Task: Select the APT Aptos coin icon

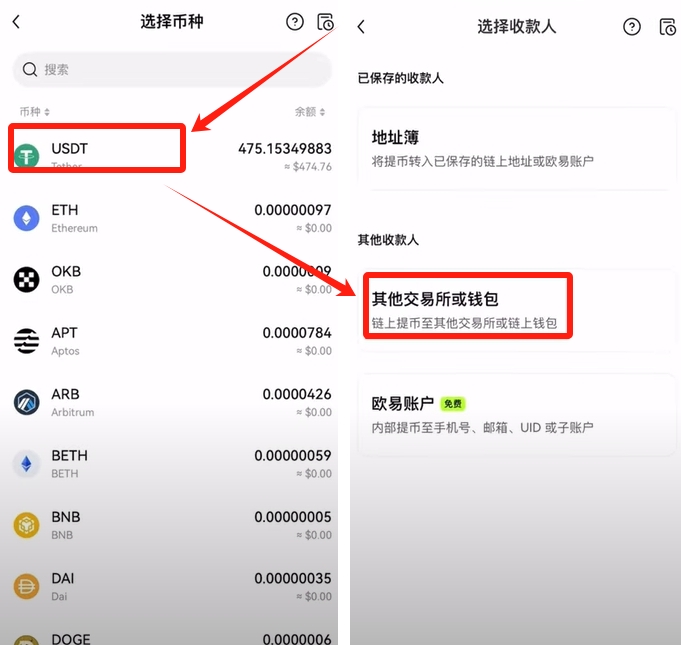Action: click(26, 341)
